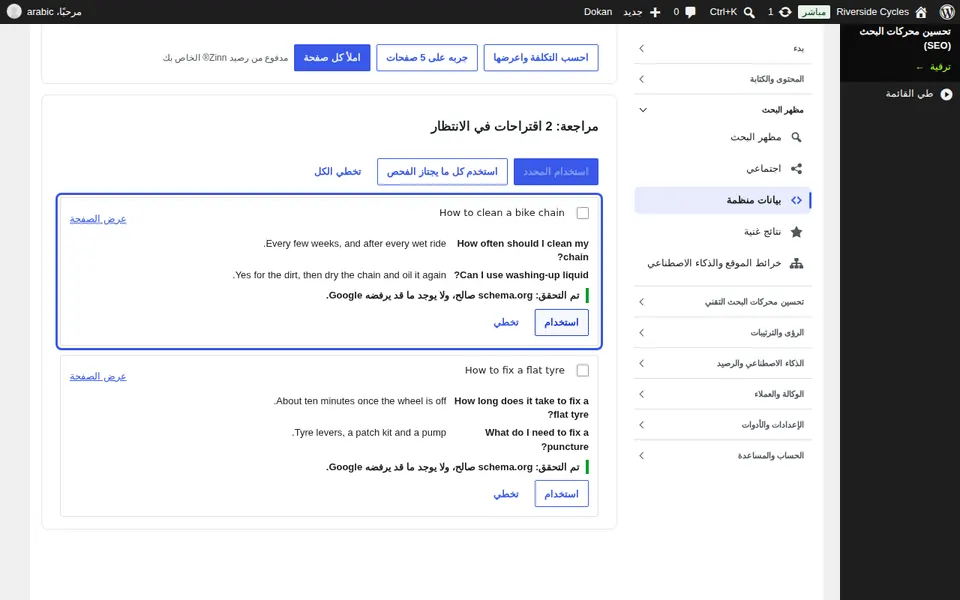This screenshot has width=960, height=600.
Task: Click the ترقية upgrade link
Action: point(934,67)
